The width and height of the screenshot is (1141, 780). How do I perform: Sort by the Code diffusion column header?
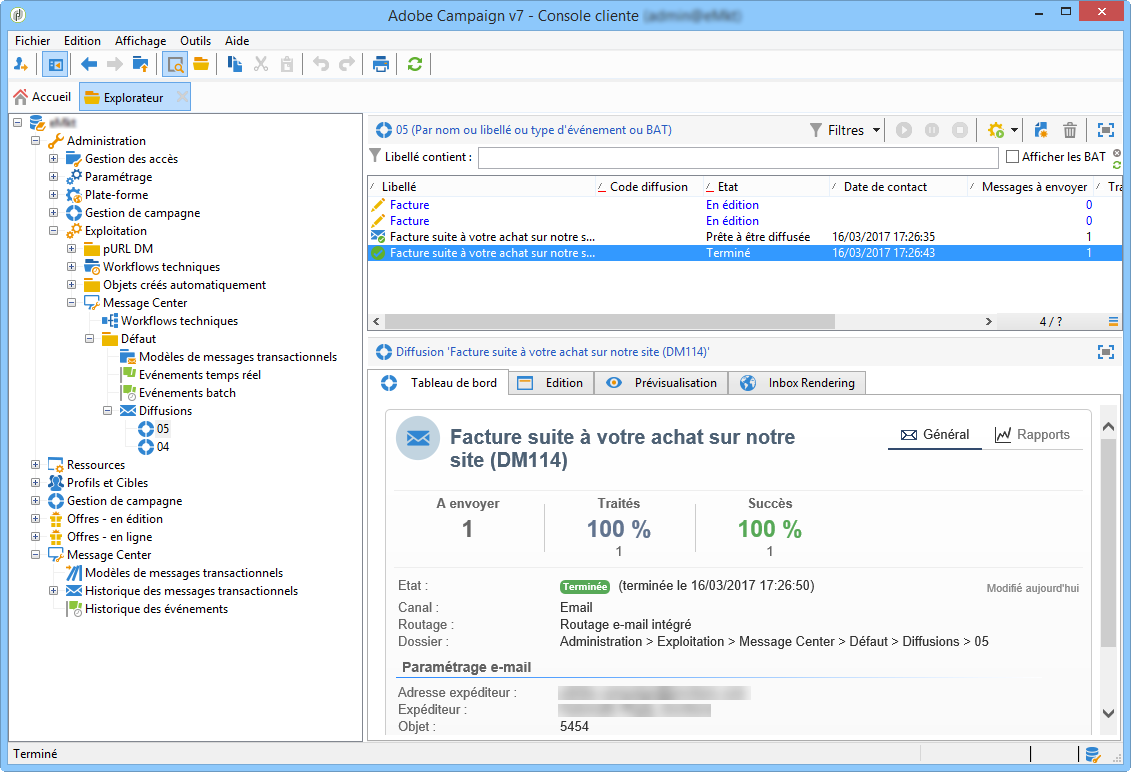[x=648, y=187]
